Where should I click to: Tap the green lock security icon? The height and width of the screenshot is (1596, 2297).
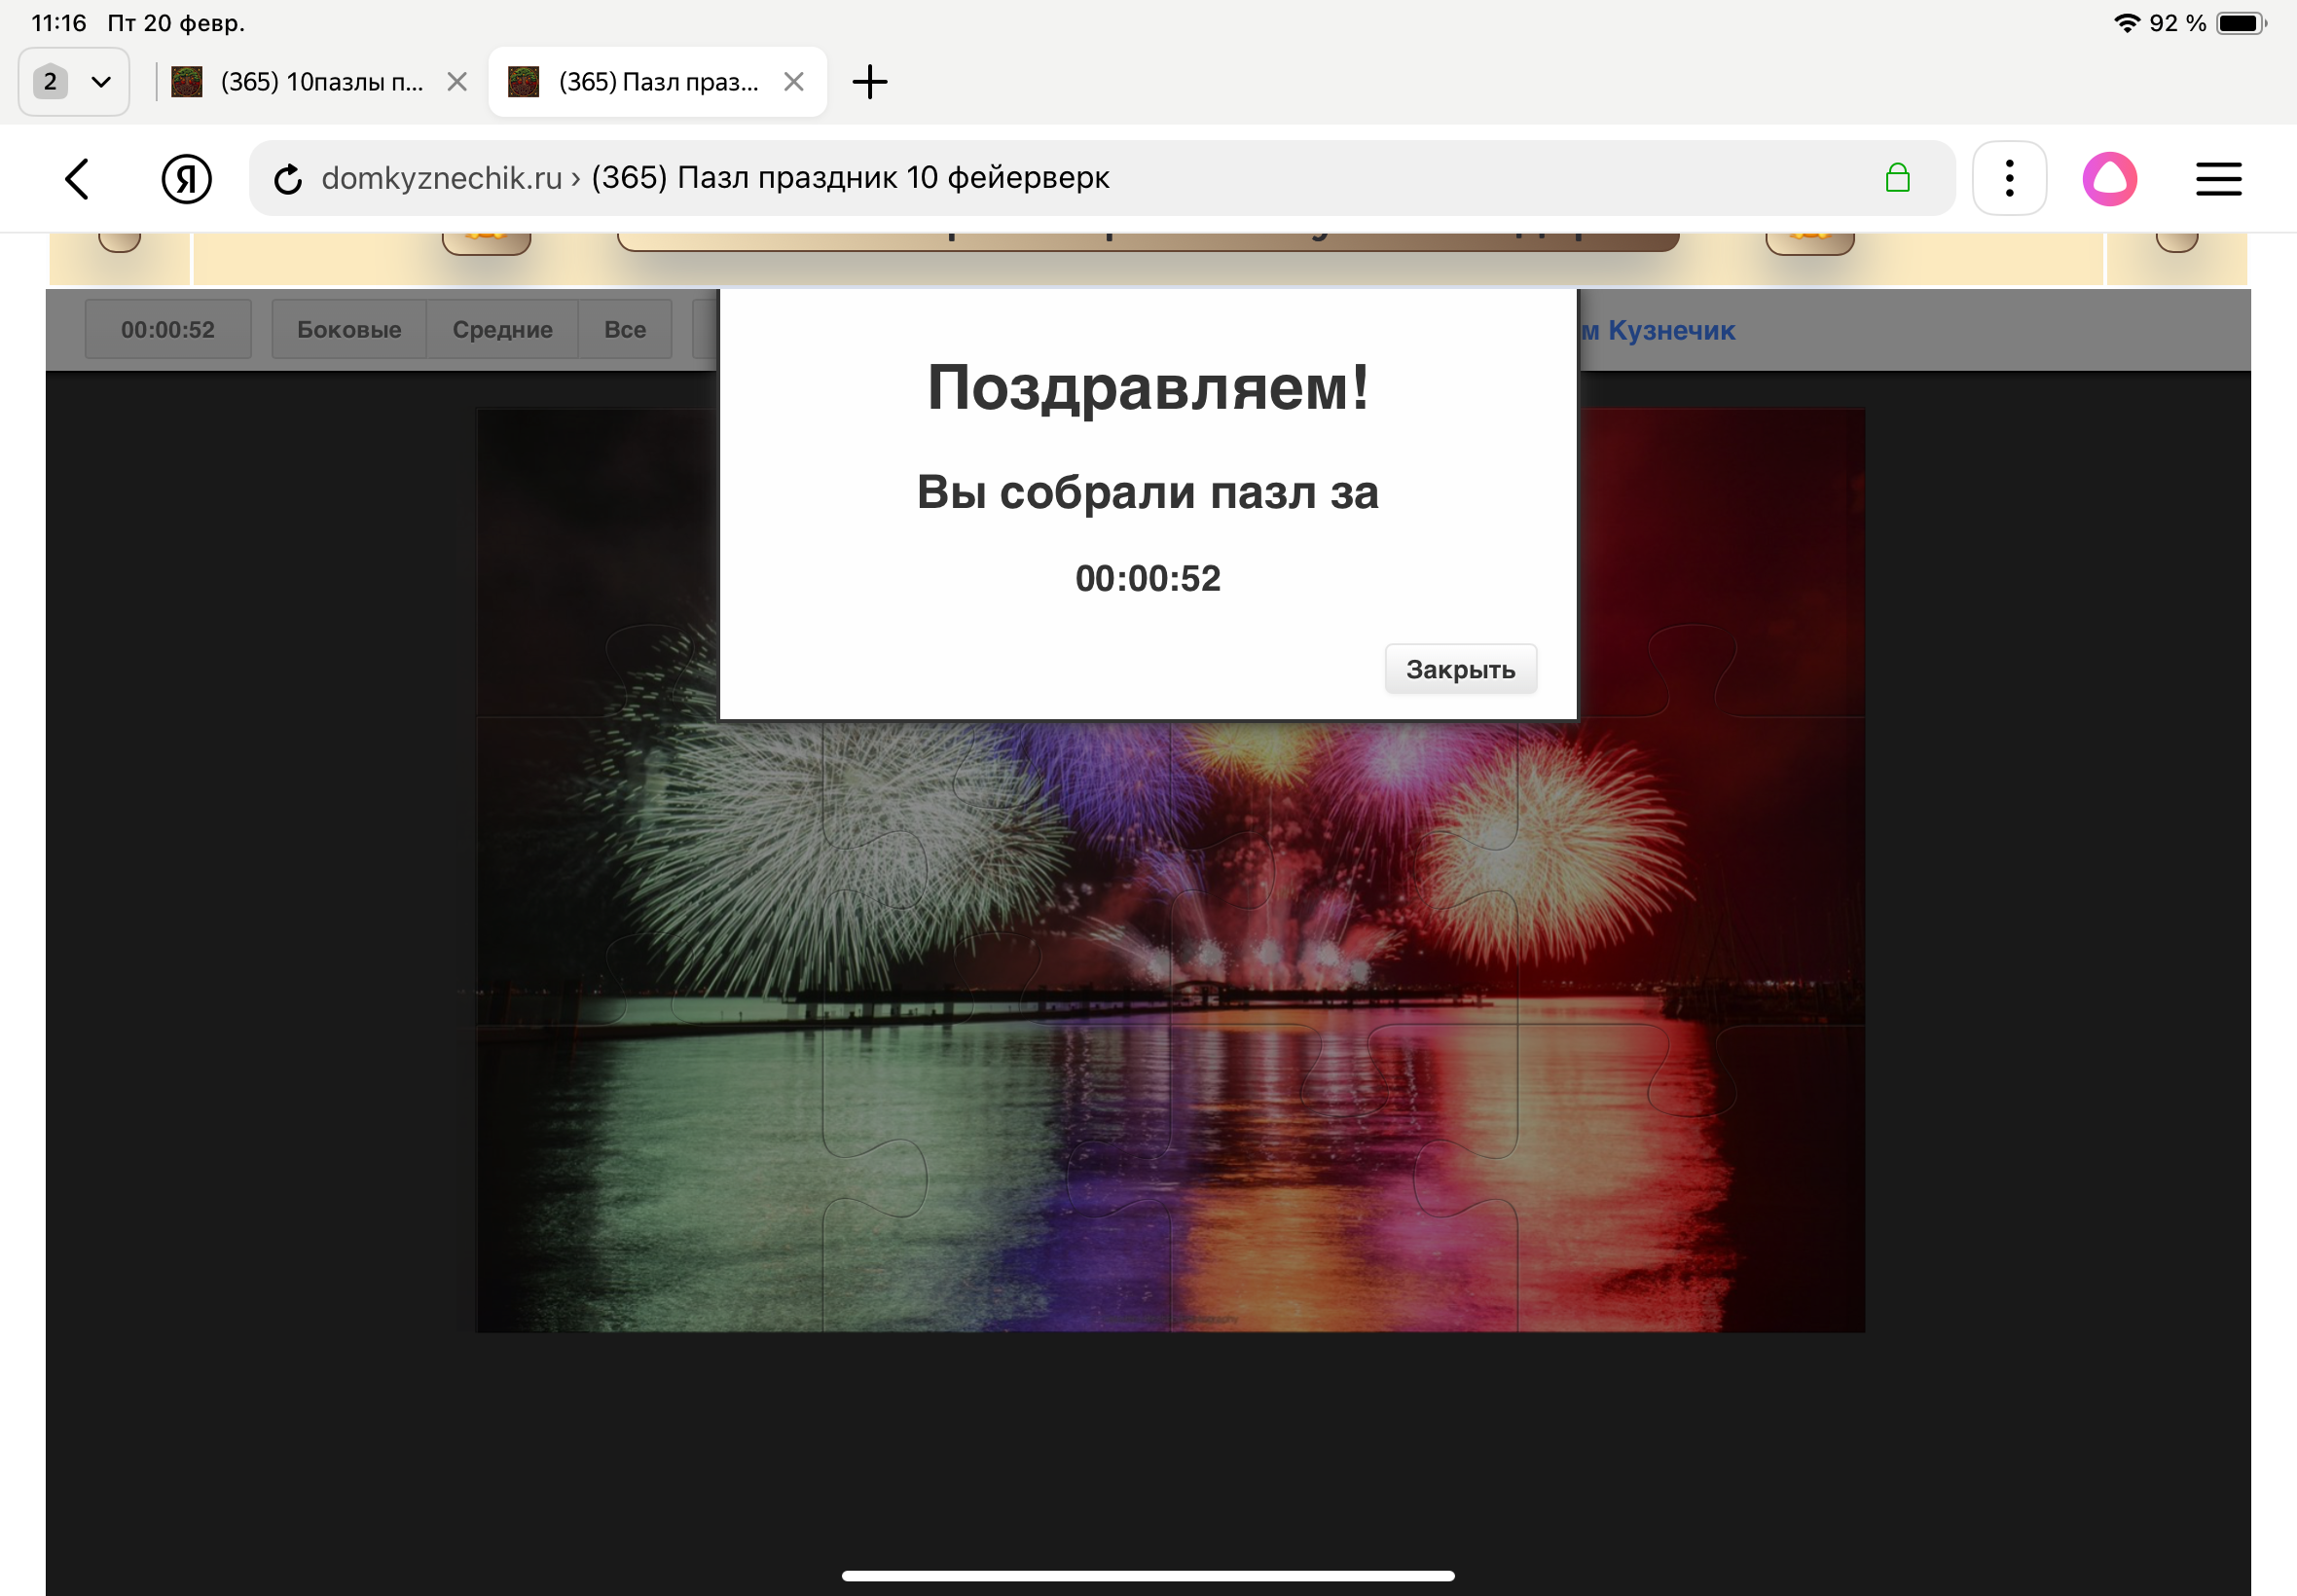(1897, 178)
